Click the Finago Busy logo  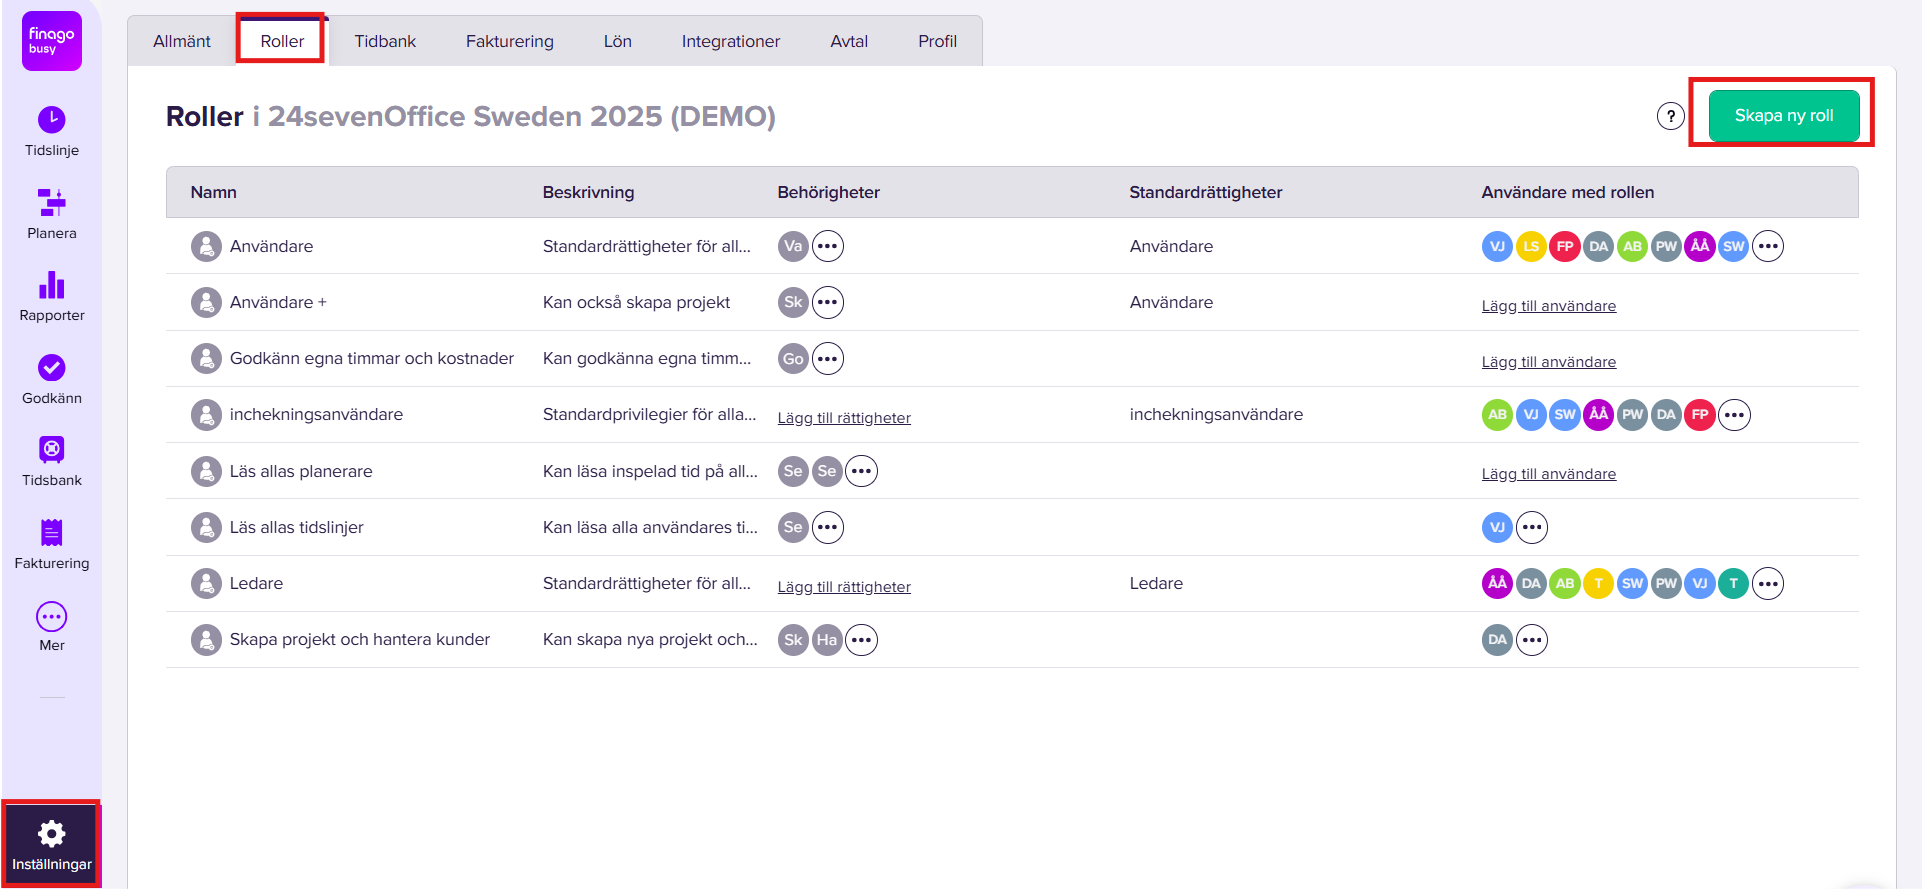tap(52, 41)
